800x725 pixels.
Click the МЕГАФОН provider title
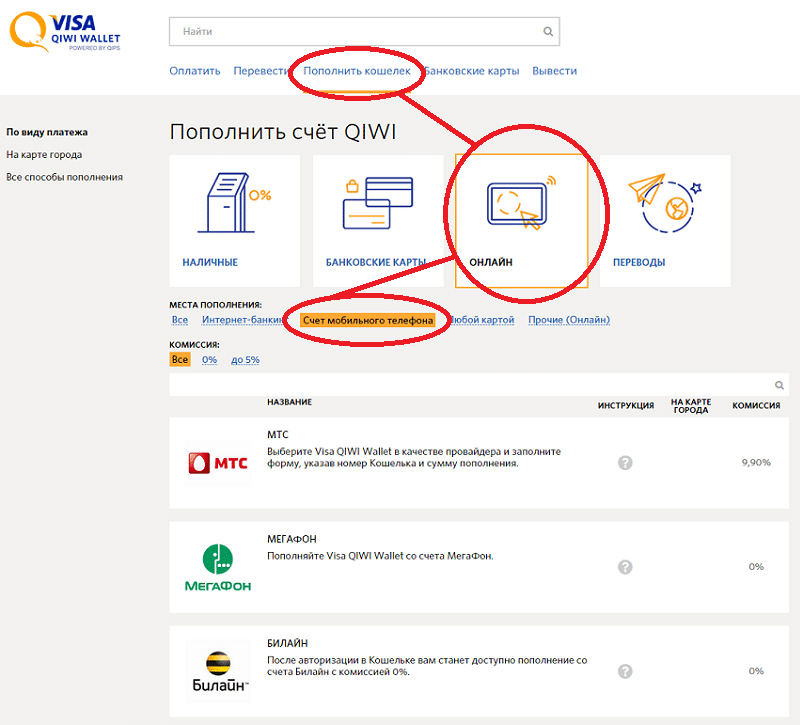point(292,539)
